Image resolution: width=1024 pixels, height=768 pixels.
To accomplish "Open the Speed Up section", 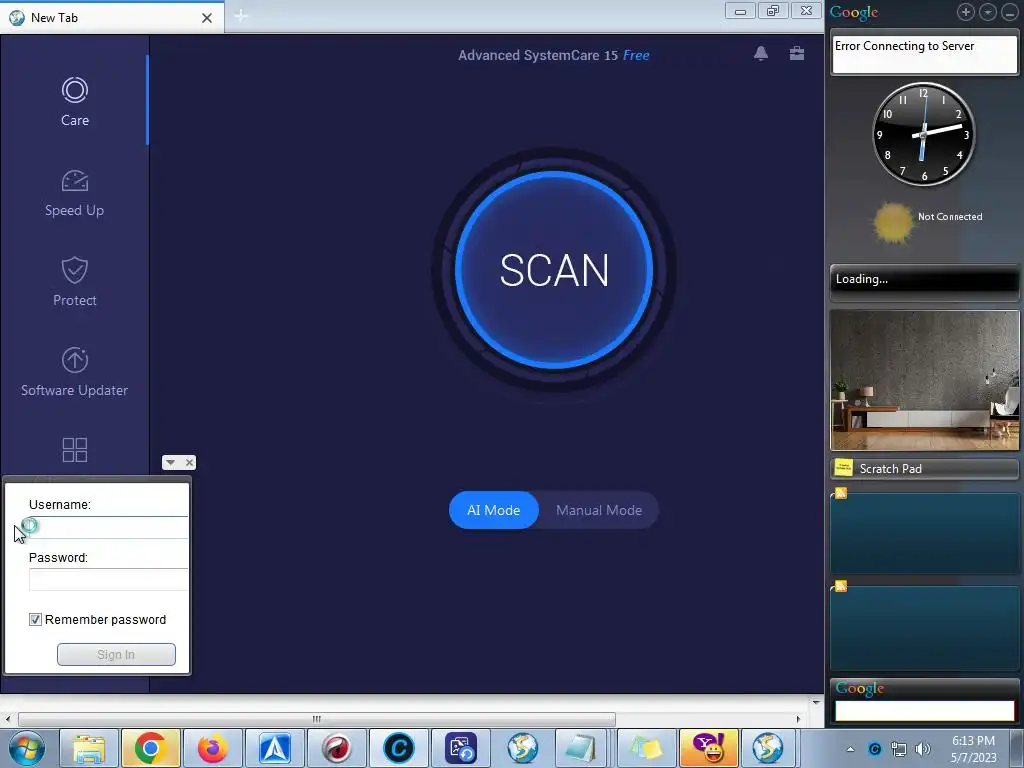I will pos(74,193).
